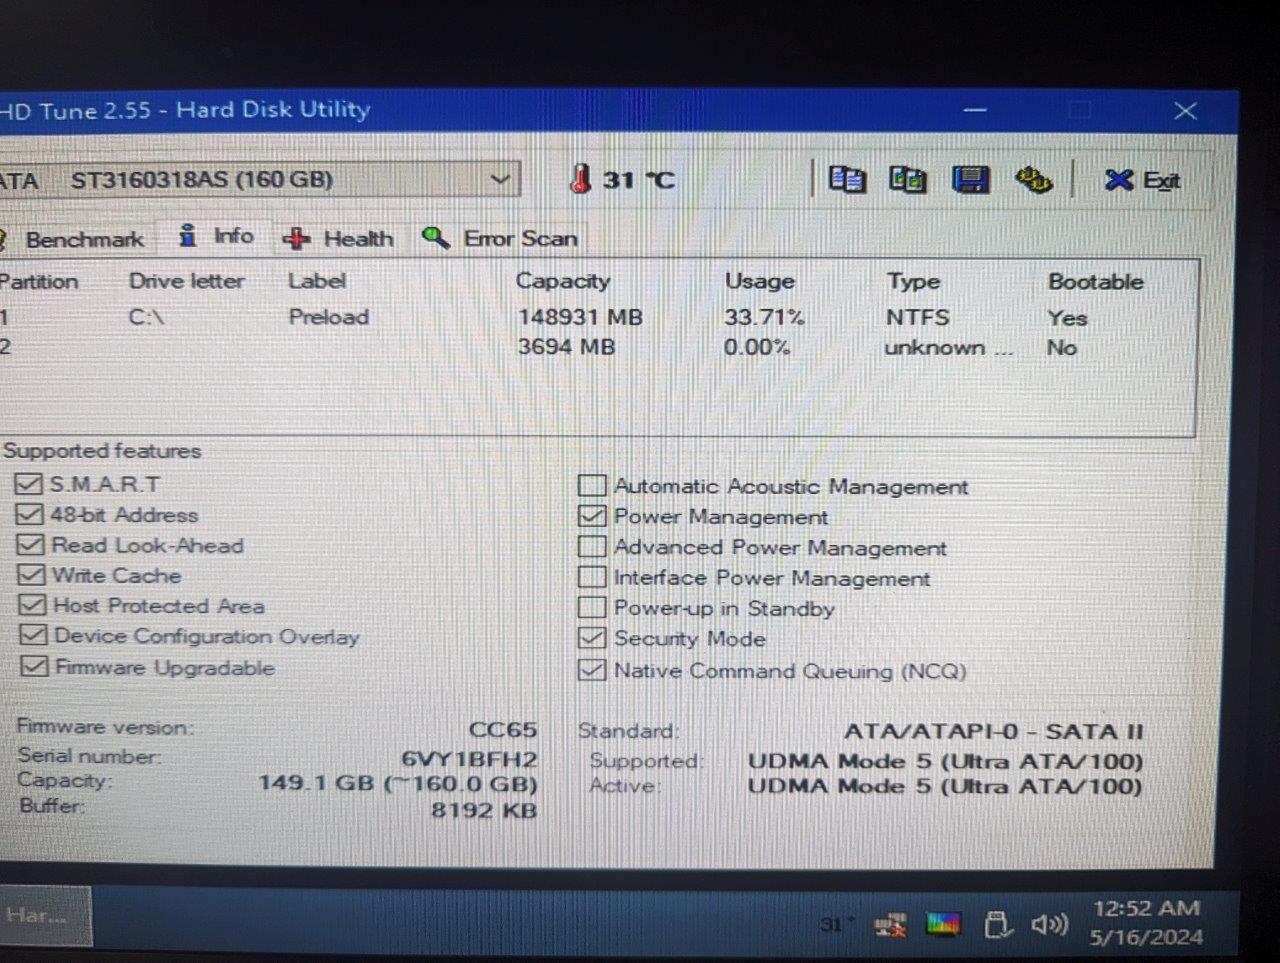Minimize the HD Tune window

coord(976,110)
